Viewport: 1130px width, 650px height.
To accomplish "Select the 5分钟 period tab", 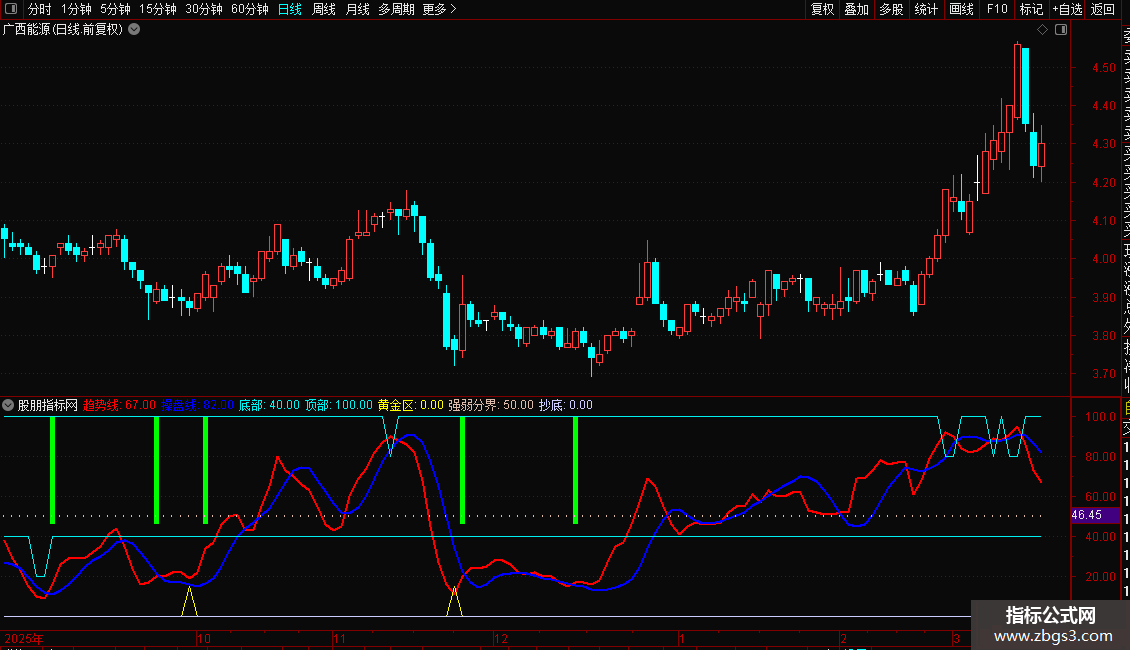I will 115,9.
